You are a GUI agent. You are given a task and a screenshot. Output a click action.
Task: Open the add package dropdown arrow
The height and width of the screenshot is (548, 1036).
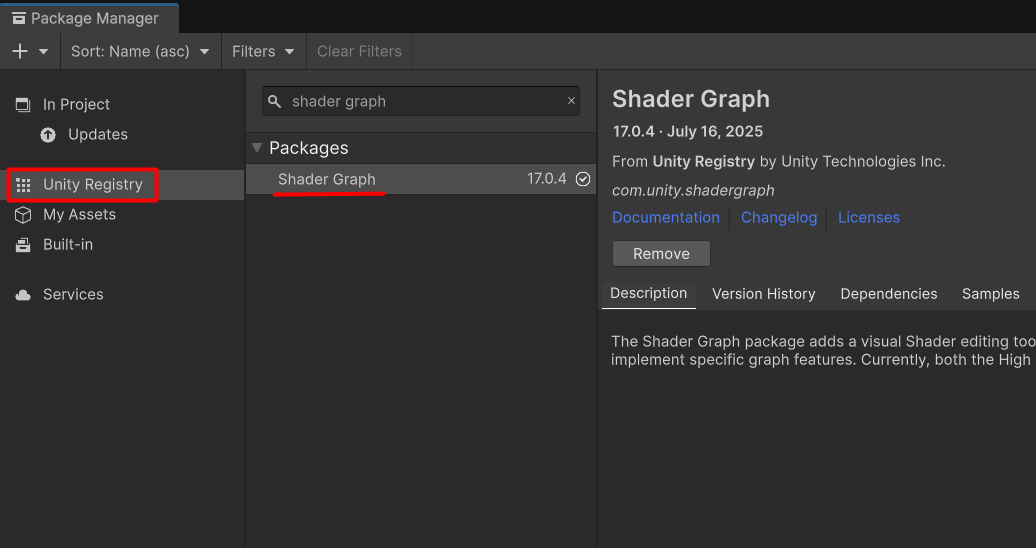coord(44,52)
